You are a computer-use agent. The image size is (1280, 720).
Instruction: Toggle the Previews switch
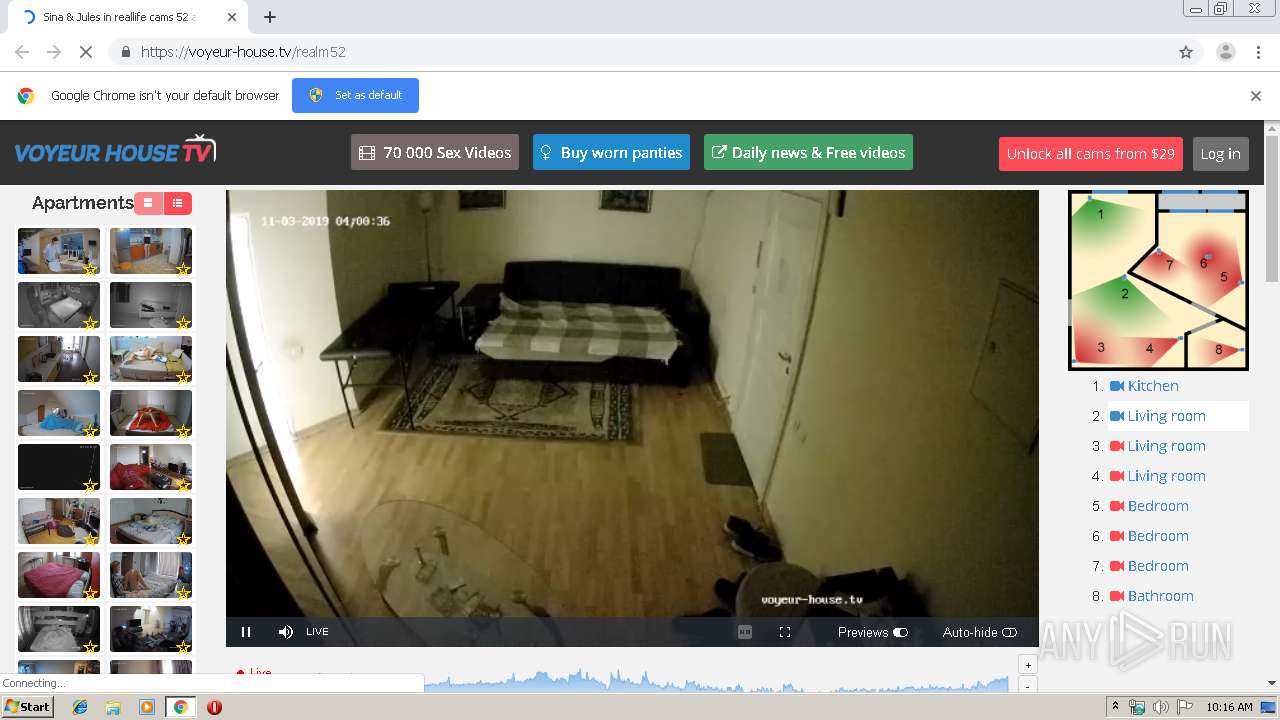(x=900, y=632)
